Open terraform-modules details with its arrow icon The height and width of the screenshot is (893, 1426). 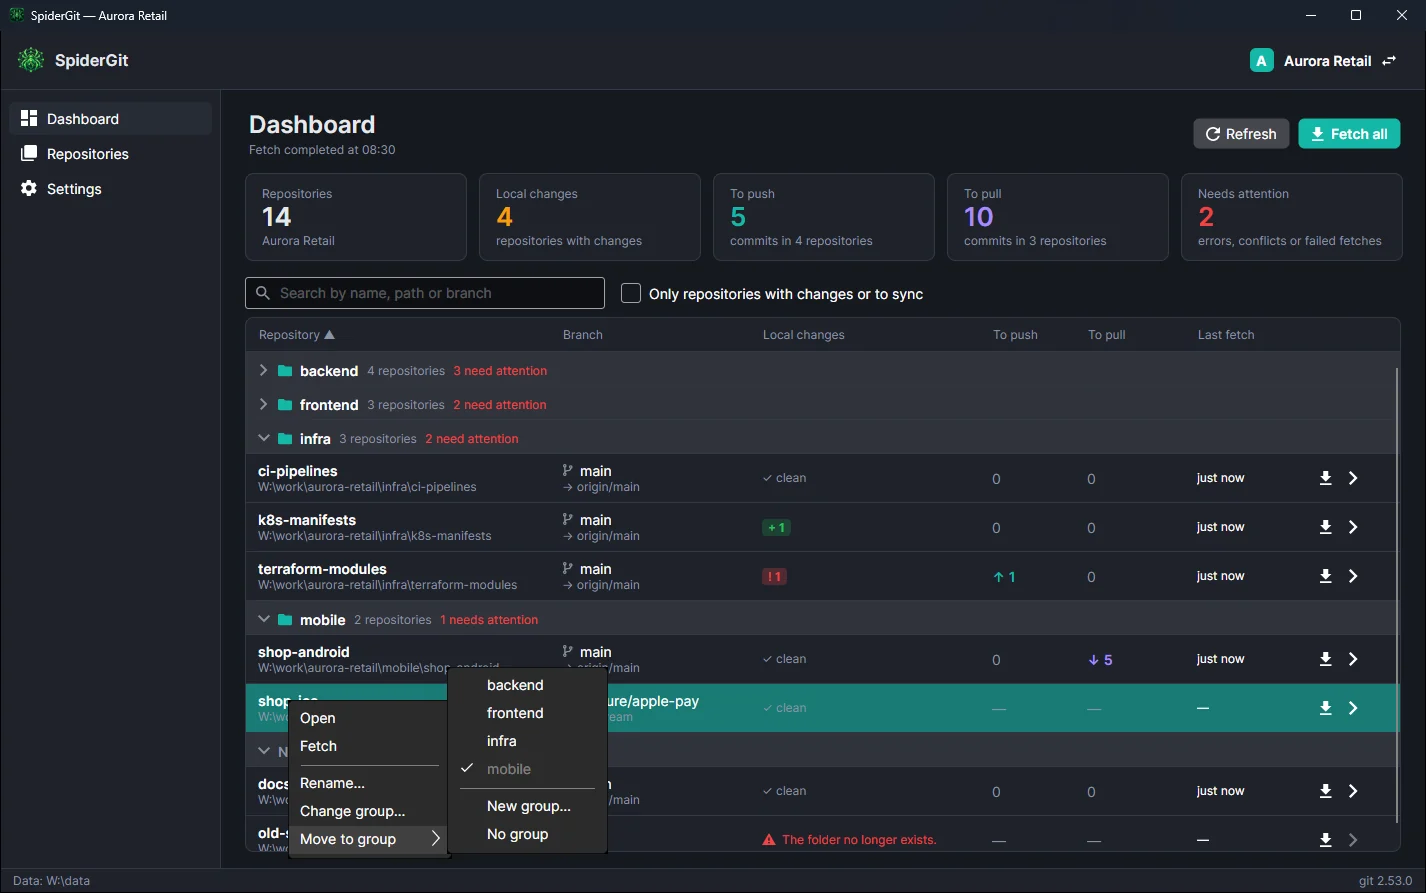(1353, 576)
